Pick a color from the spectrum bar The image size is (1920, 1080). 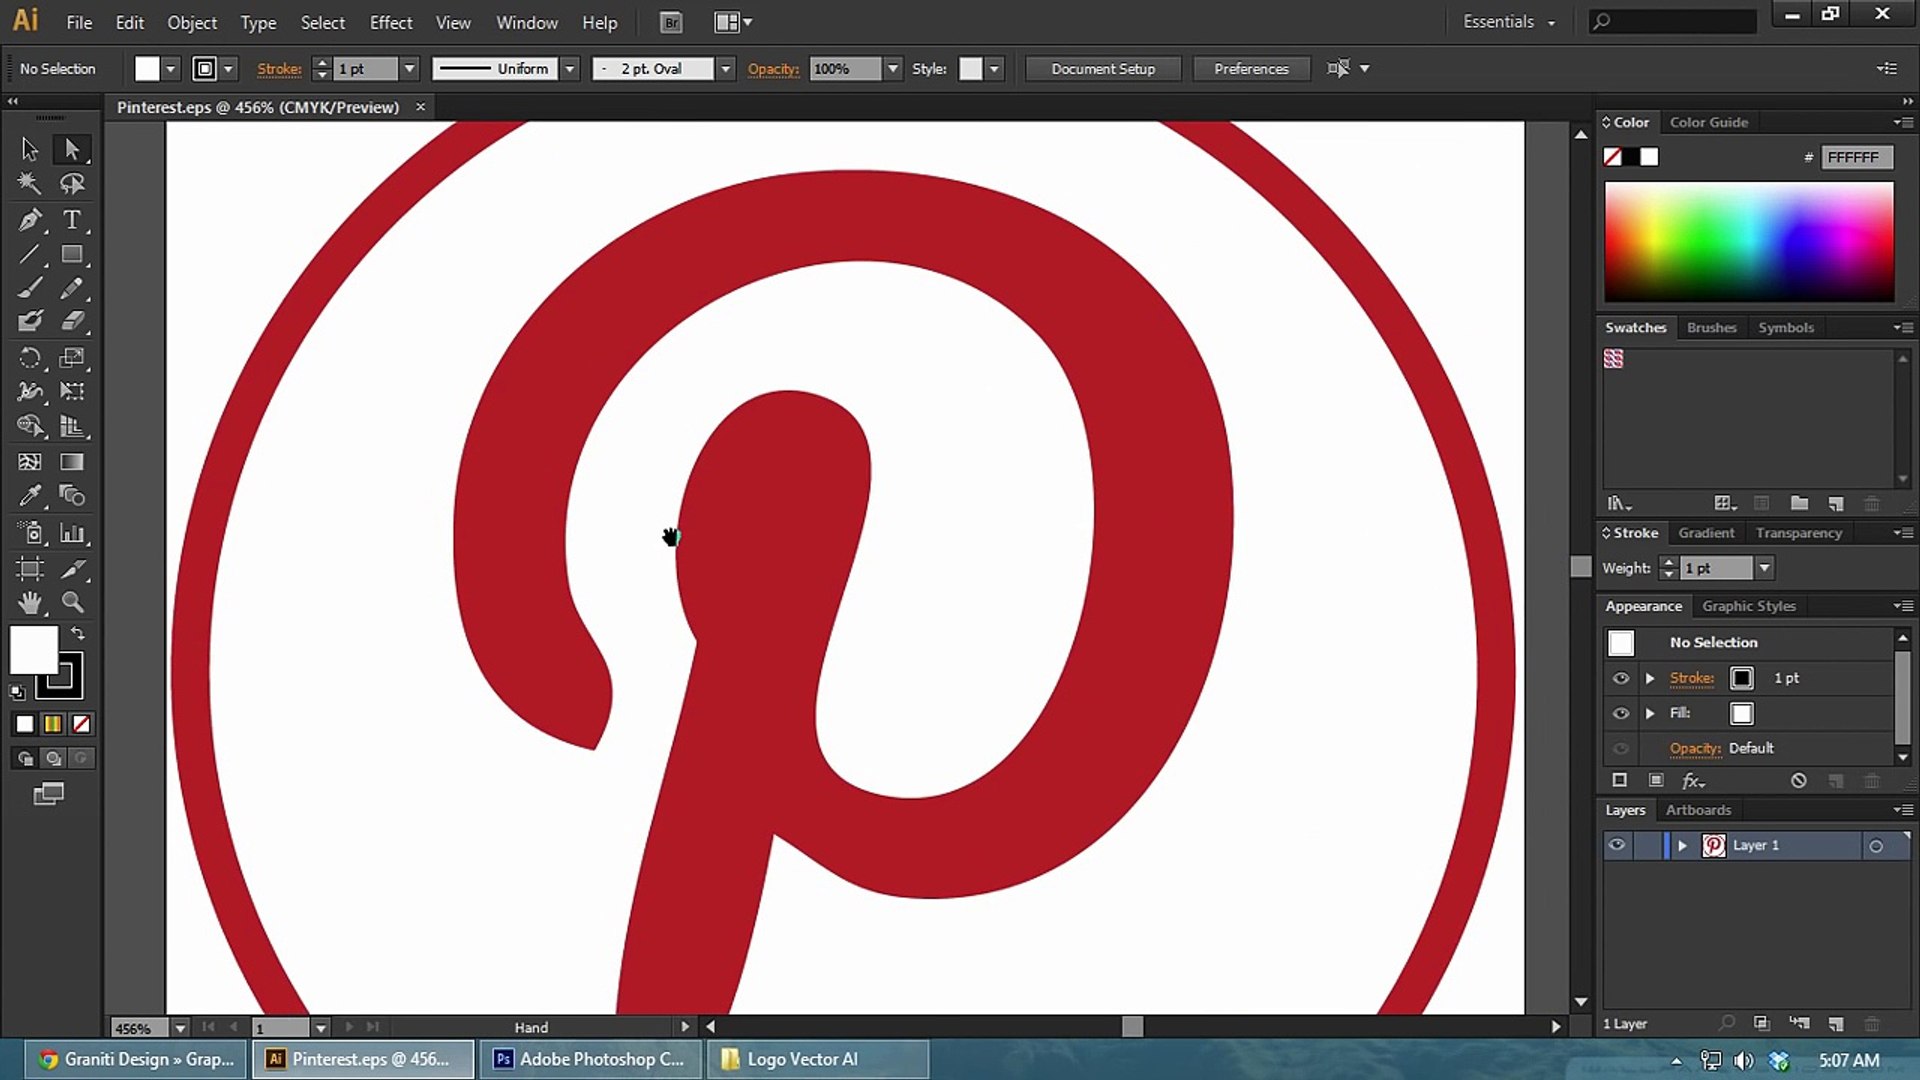point(1748,242)
